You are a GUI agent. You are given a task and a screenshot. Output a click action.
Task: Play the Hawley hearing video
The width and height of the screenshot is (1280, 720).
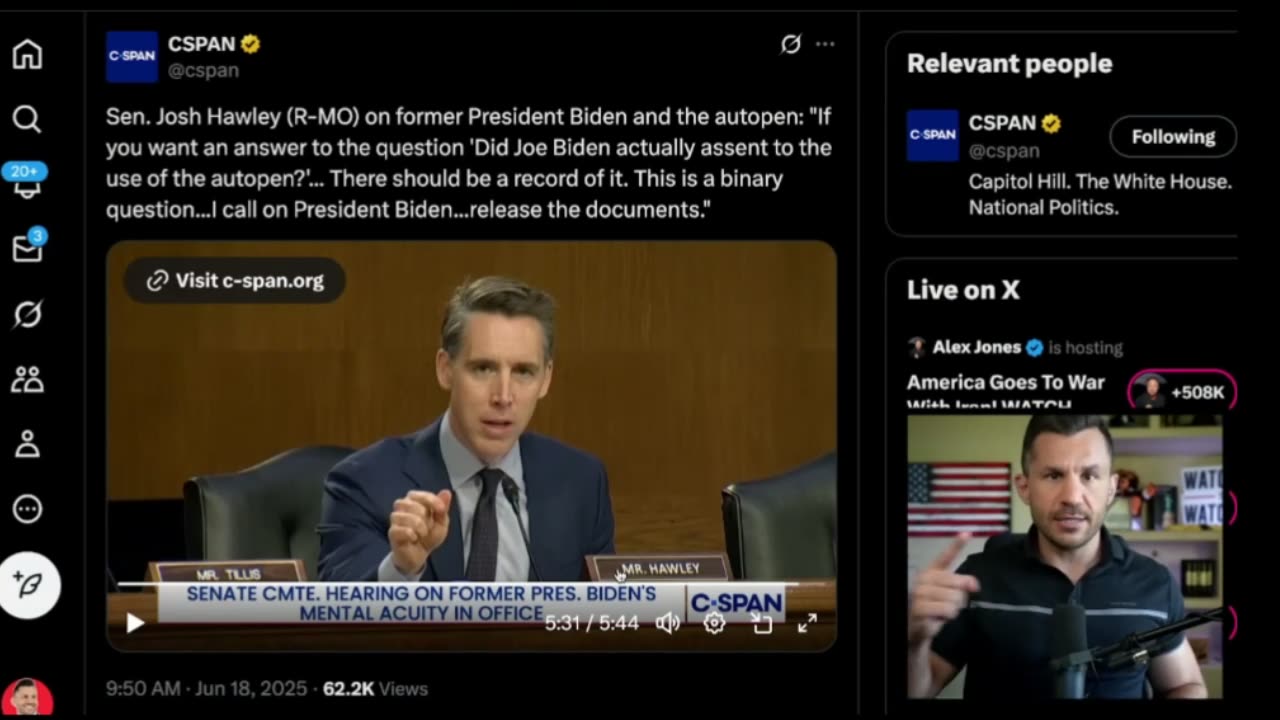pyautogui.click(x=135, y=623)
